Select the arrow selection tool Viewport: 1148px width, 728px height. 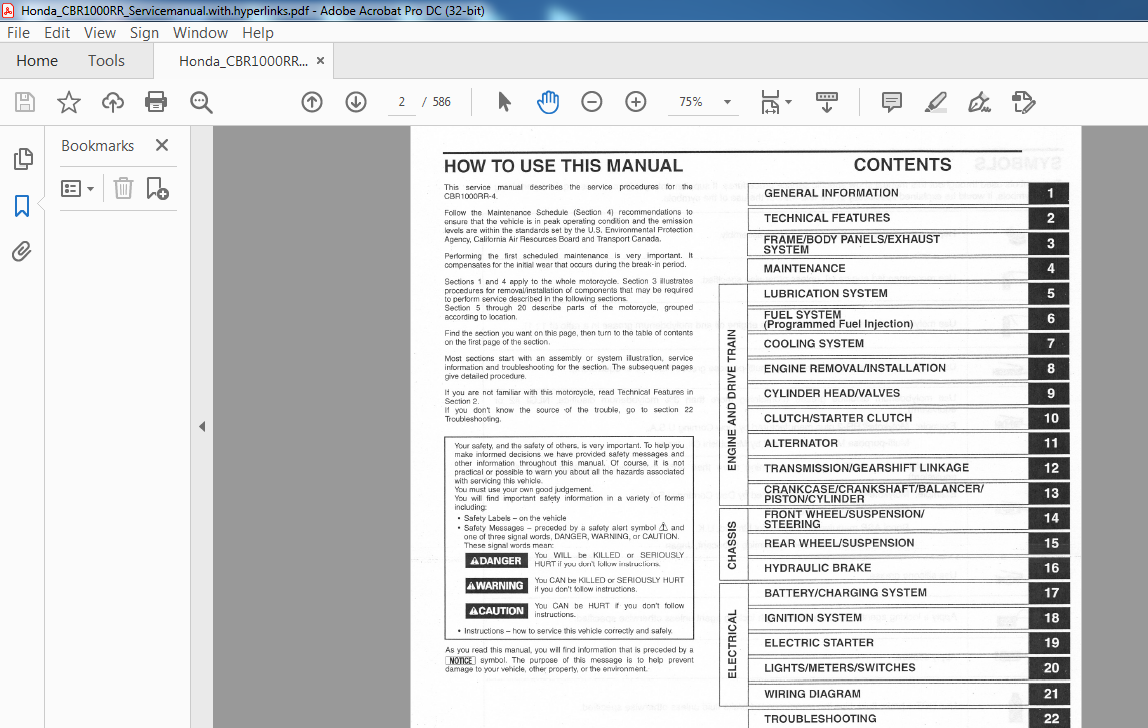(504, 102)
